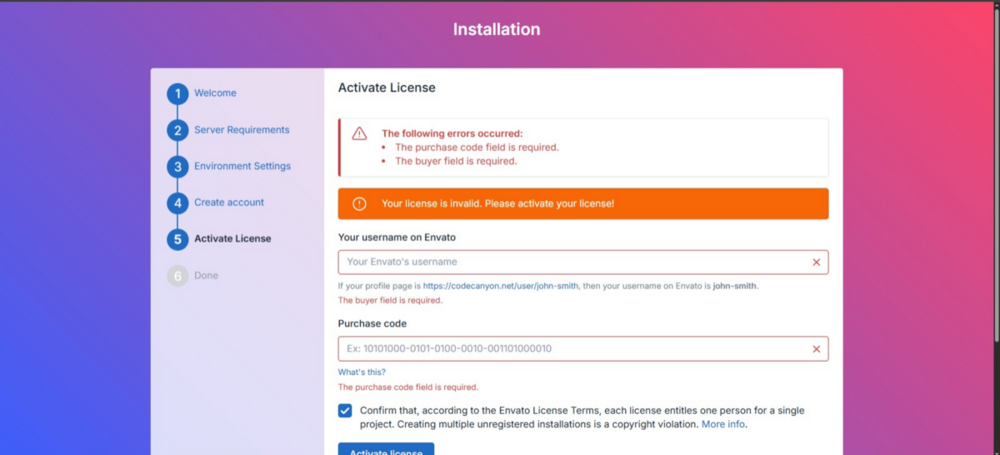The width and height of the screenshot is (1000, 455).
Task: Open the Create account step
Action: coord(229,202)
